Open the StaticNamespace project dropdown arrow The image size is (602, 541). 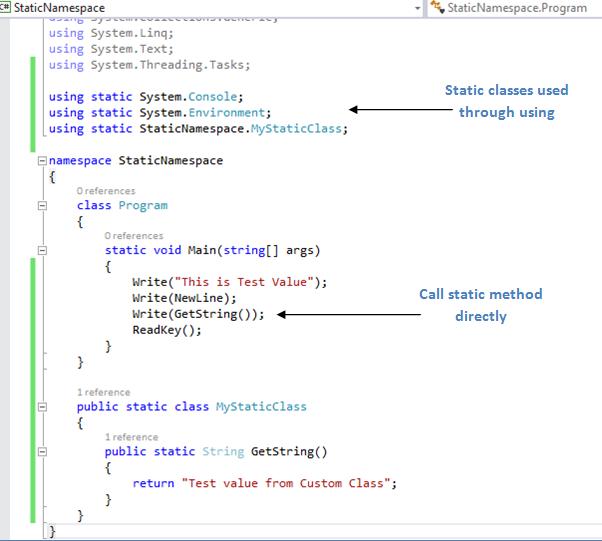pos(418,8)
